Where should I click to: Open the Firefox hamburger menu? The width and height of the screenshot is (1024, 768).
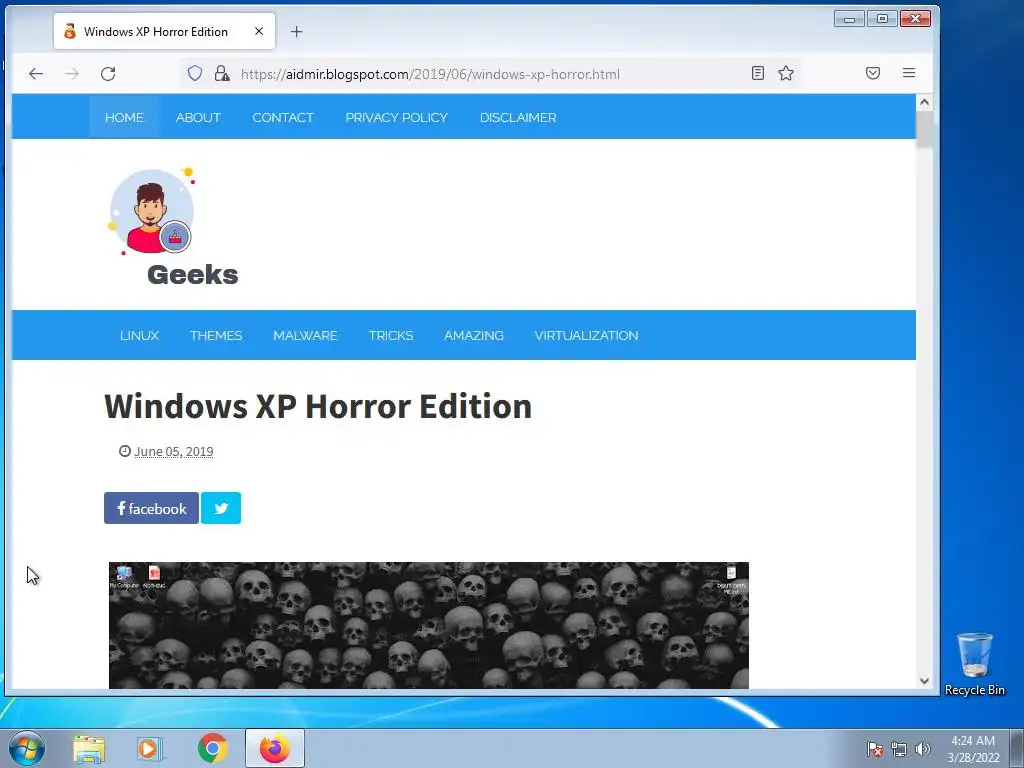point(908,73)
